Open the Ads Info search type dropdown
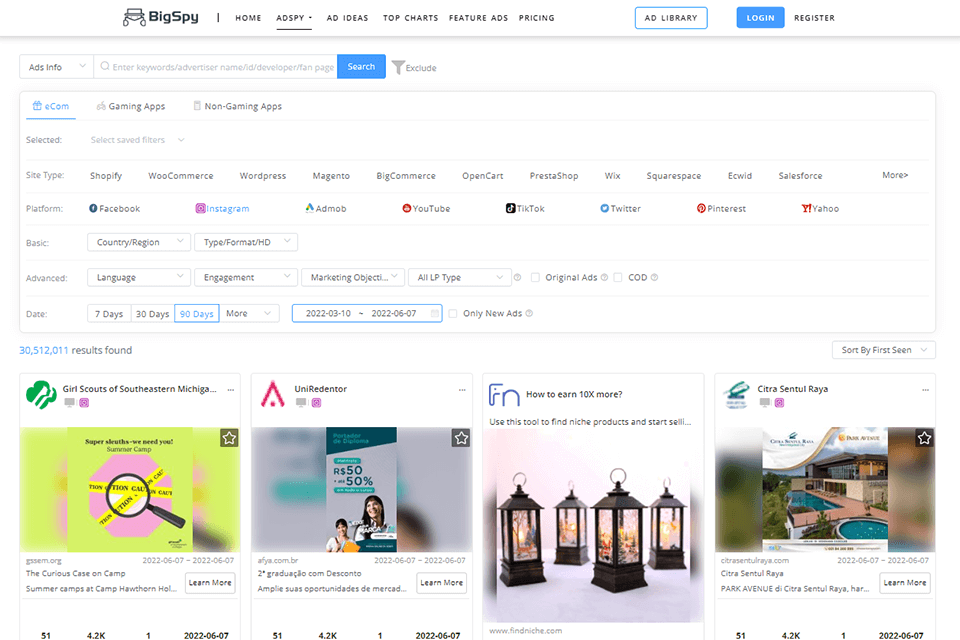 [56, 67]
